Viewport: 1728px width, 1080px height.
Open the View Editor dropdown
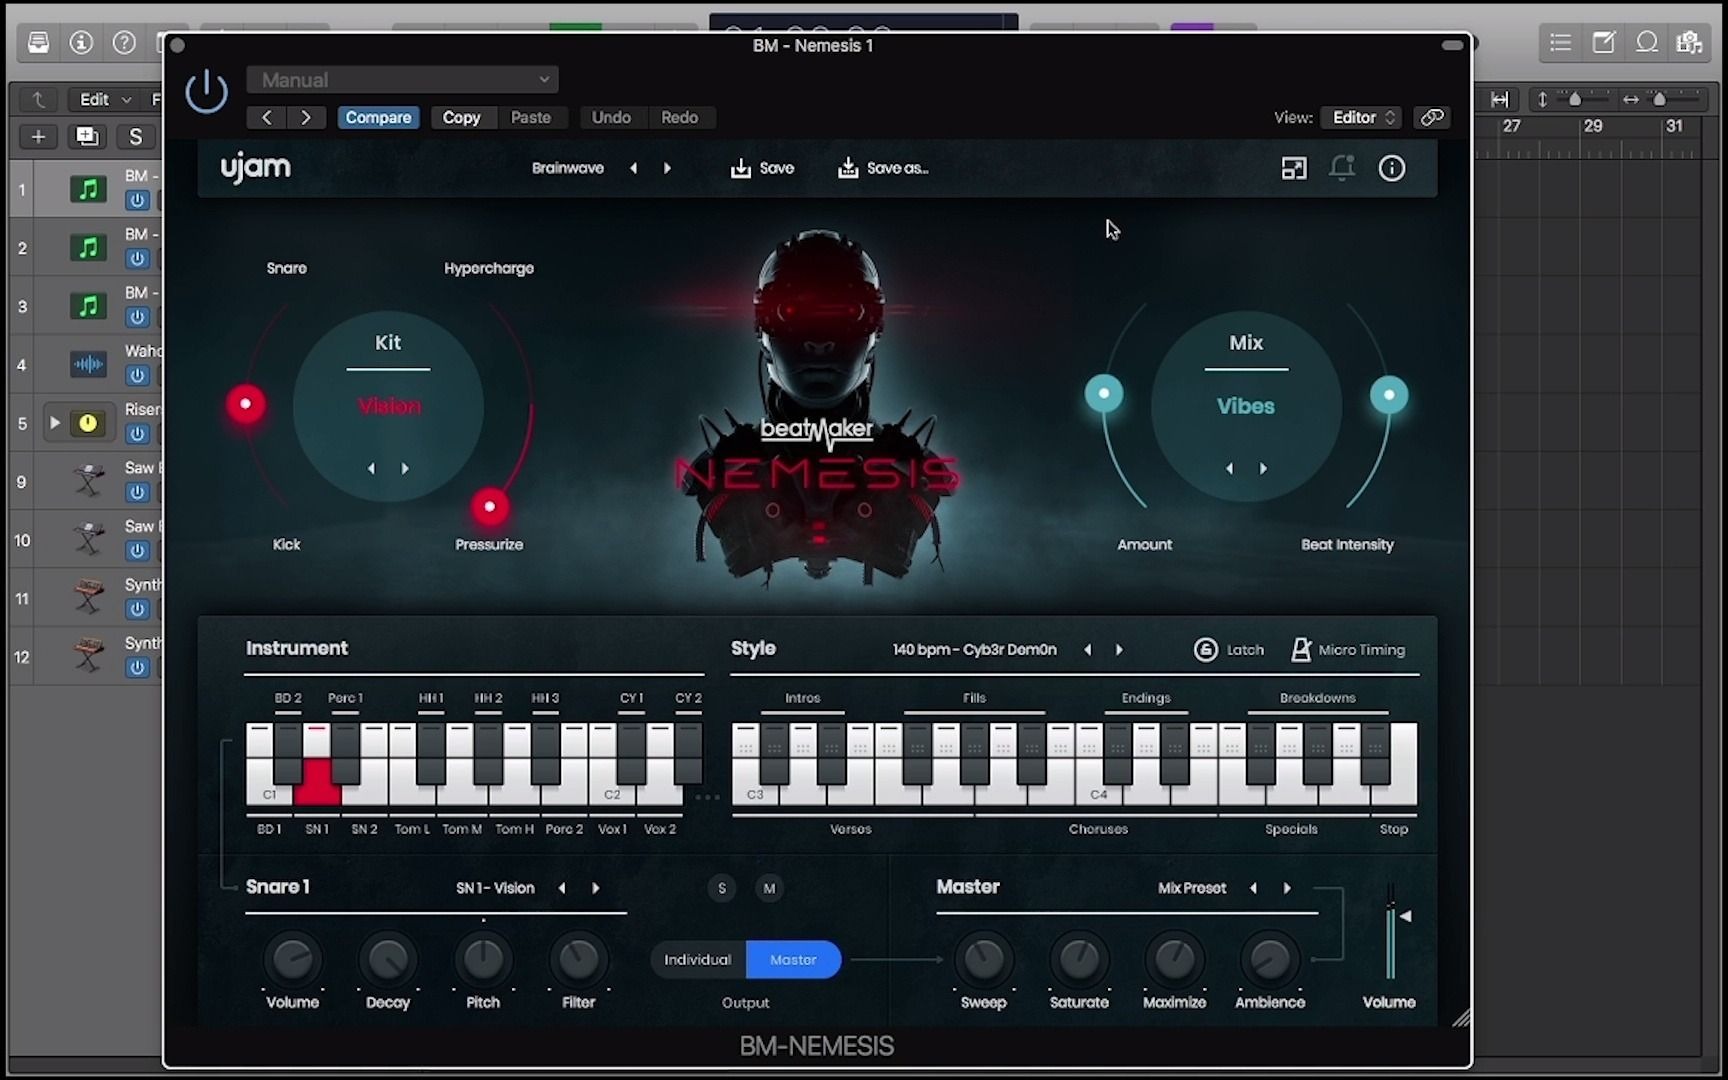[1362, 117]
